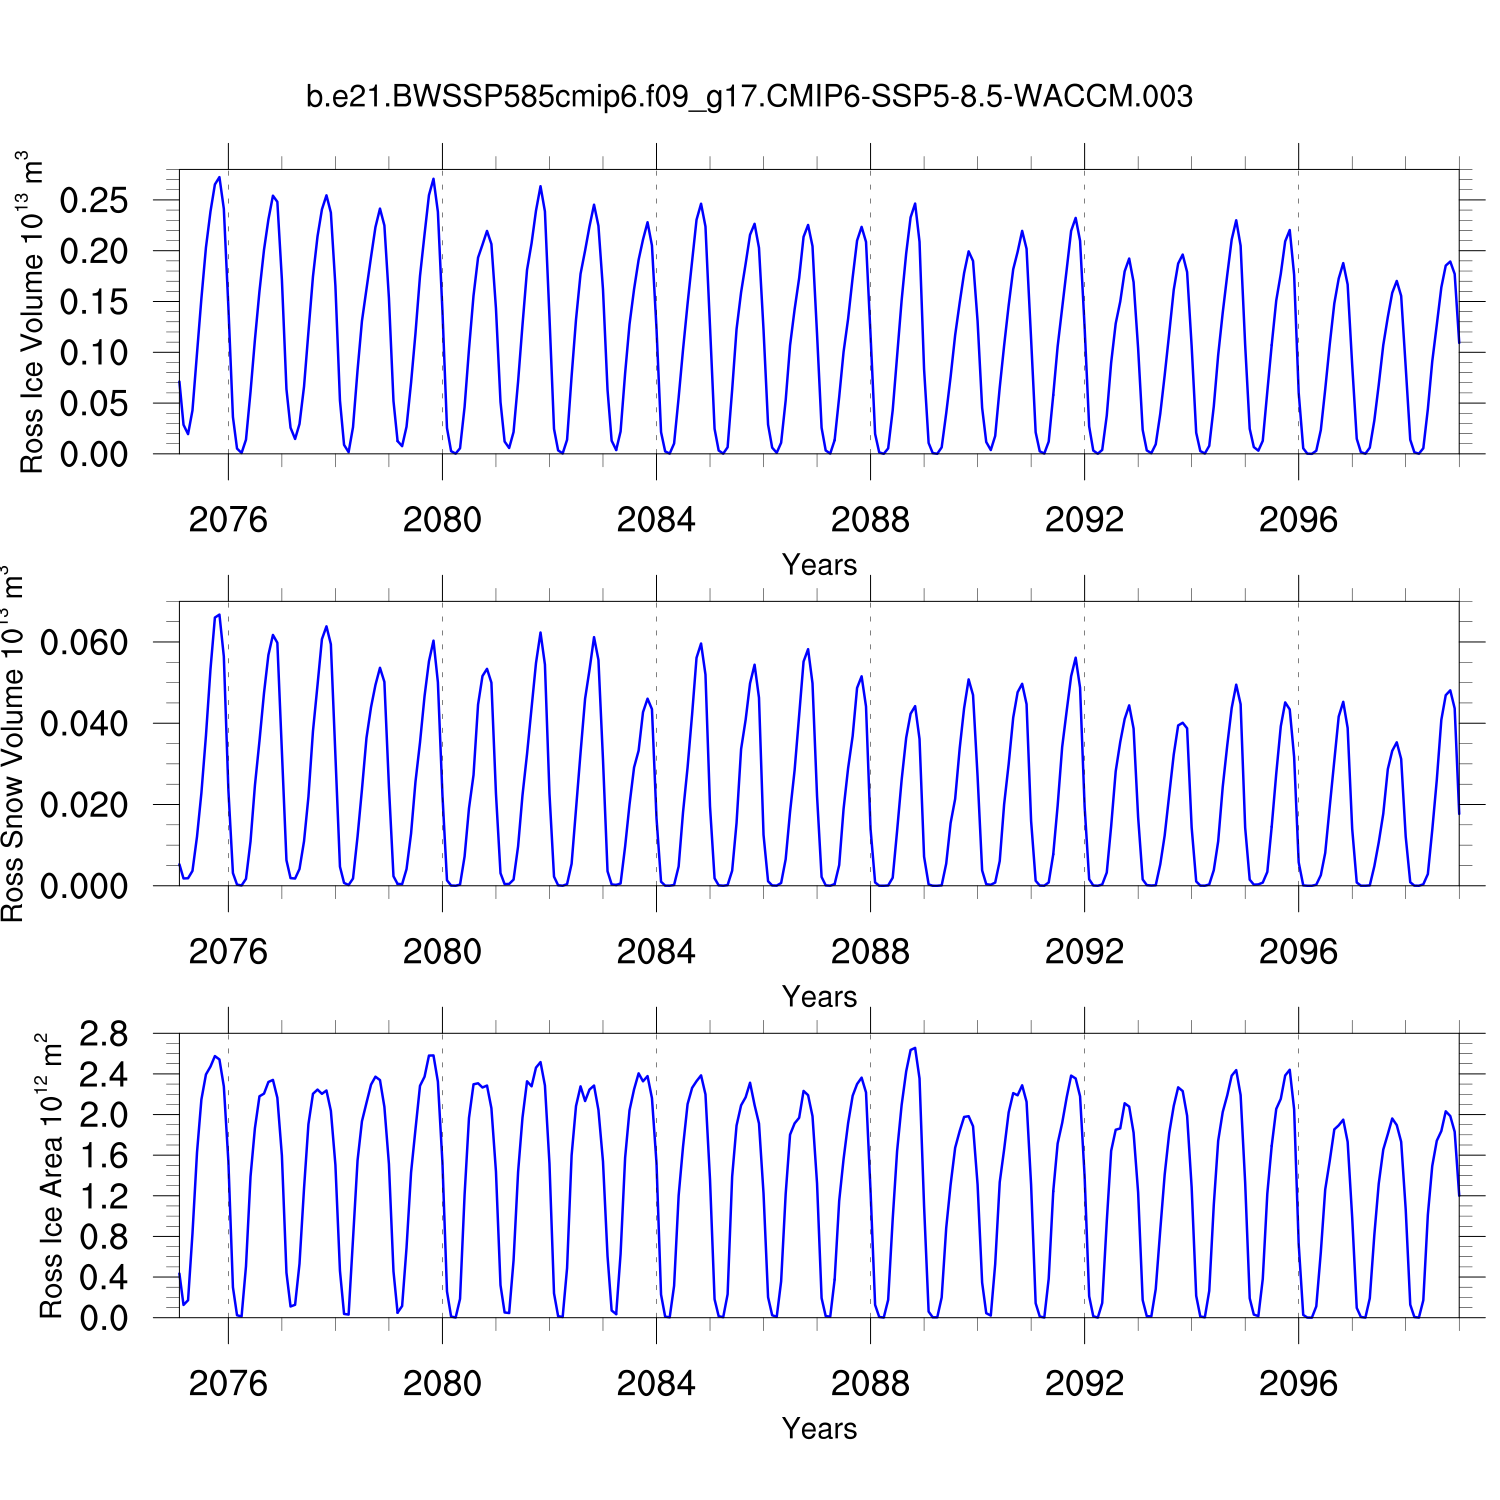
Task: Click the Ross Ice Area y-axis label
Action: [x=50, y=1176]
